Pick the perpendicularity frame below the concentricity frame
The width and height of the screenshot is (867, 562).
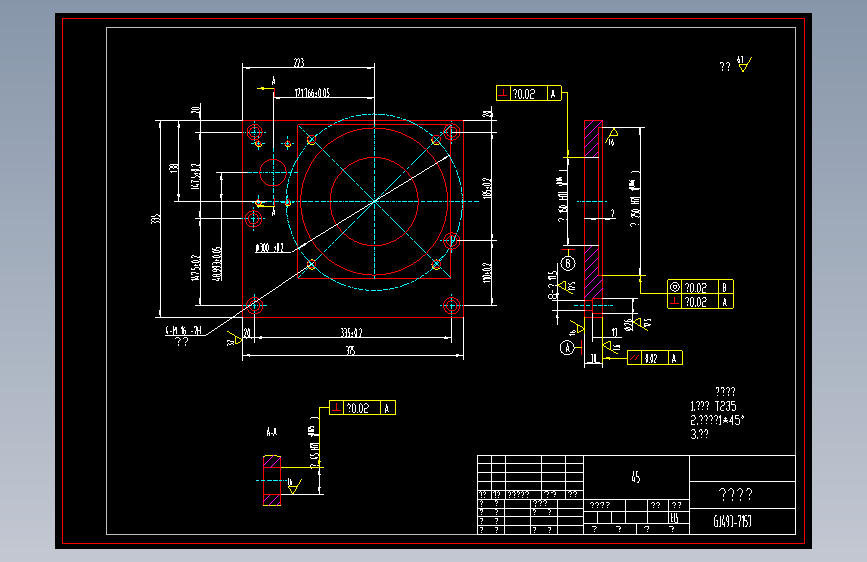[x=700, y=301]
